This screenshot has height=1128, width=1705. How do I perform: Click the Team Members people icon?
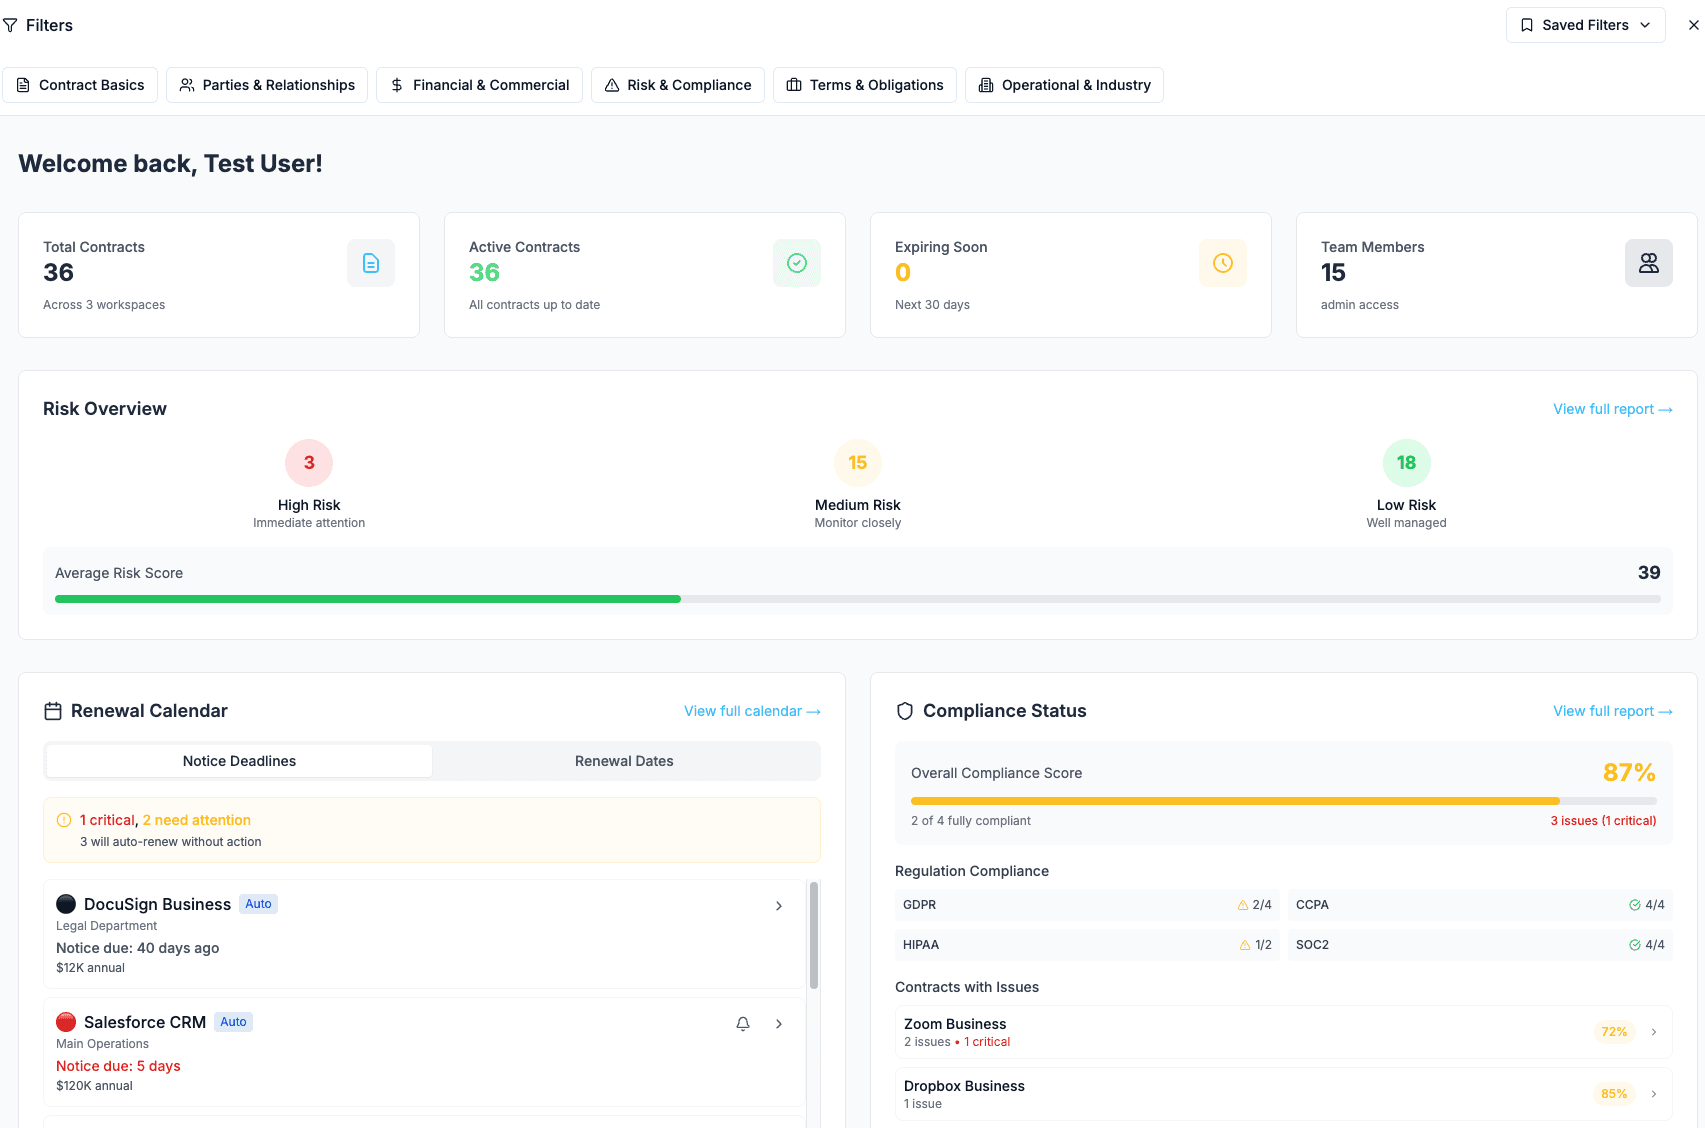pos(1648,262)
